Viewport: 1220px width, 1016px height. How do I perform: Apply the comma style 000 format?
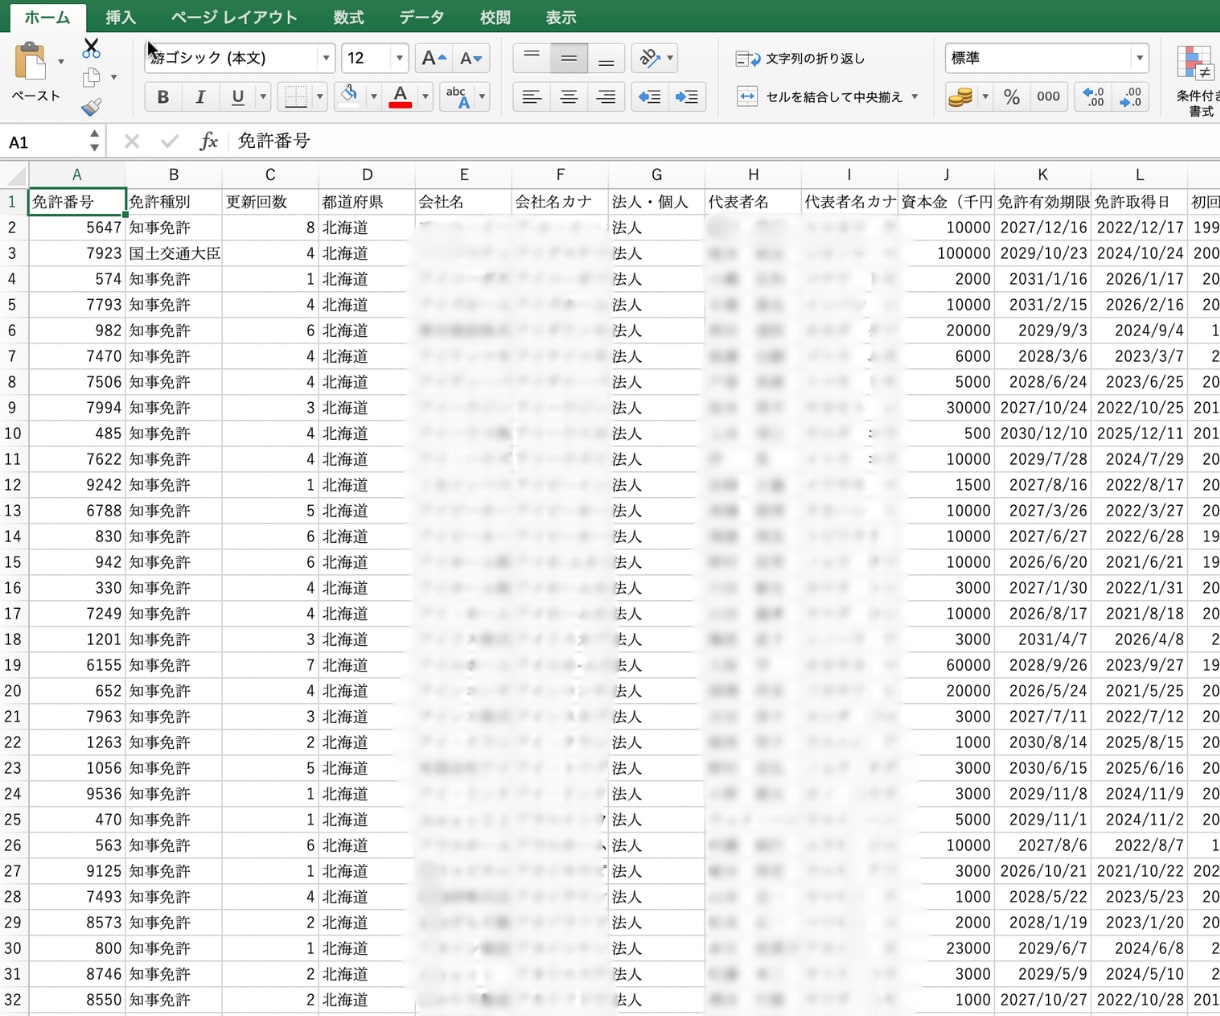[x=1048, y=97]
